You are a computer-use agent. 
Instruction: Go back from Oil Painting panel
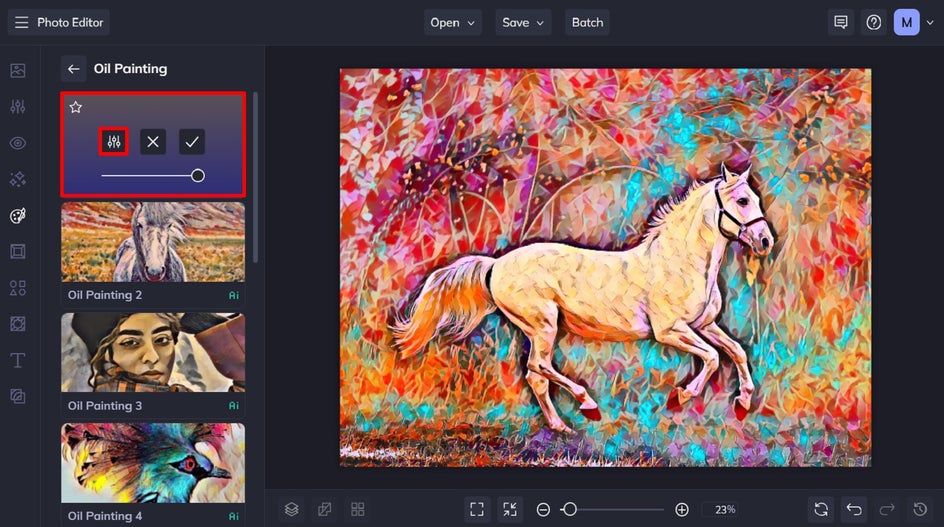pos(73,69)
